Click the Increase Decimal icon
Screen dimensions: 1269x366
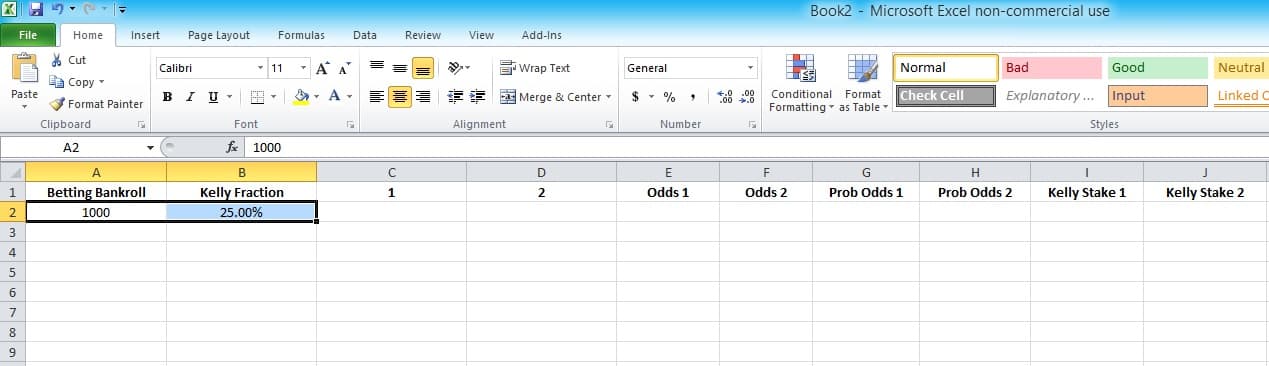click(x=726, y=97)
